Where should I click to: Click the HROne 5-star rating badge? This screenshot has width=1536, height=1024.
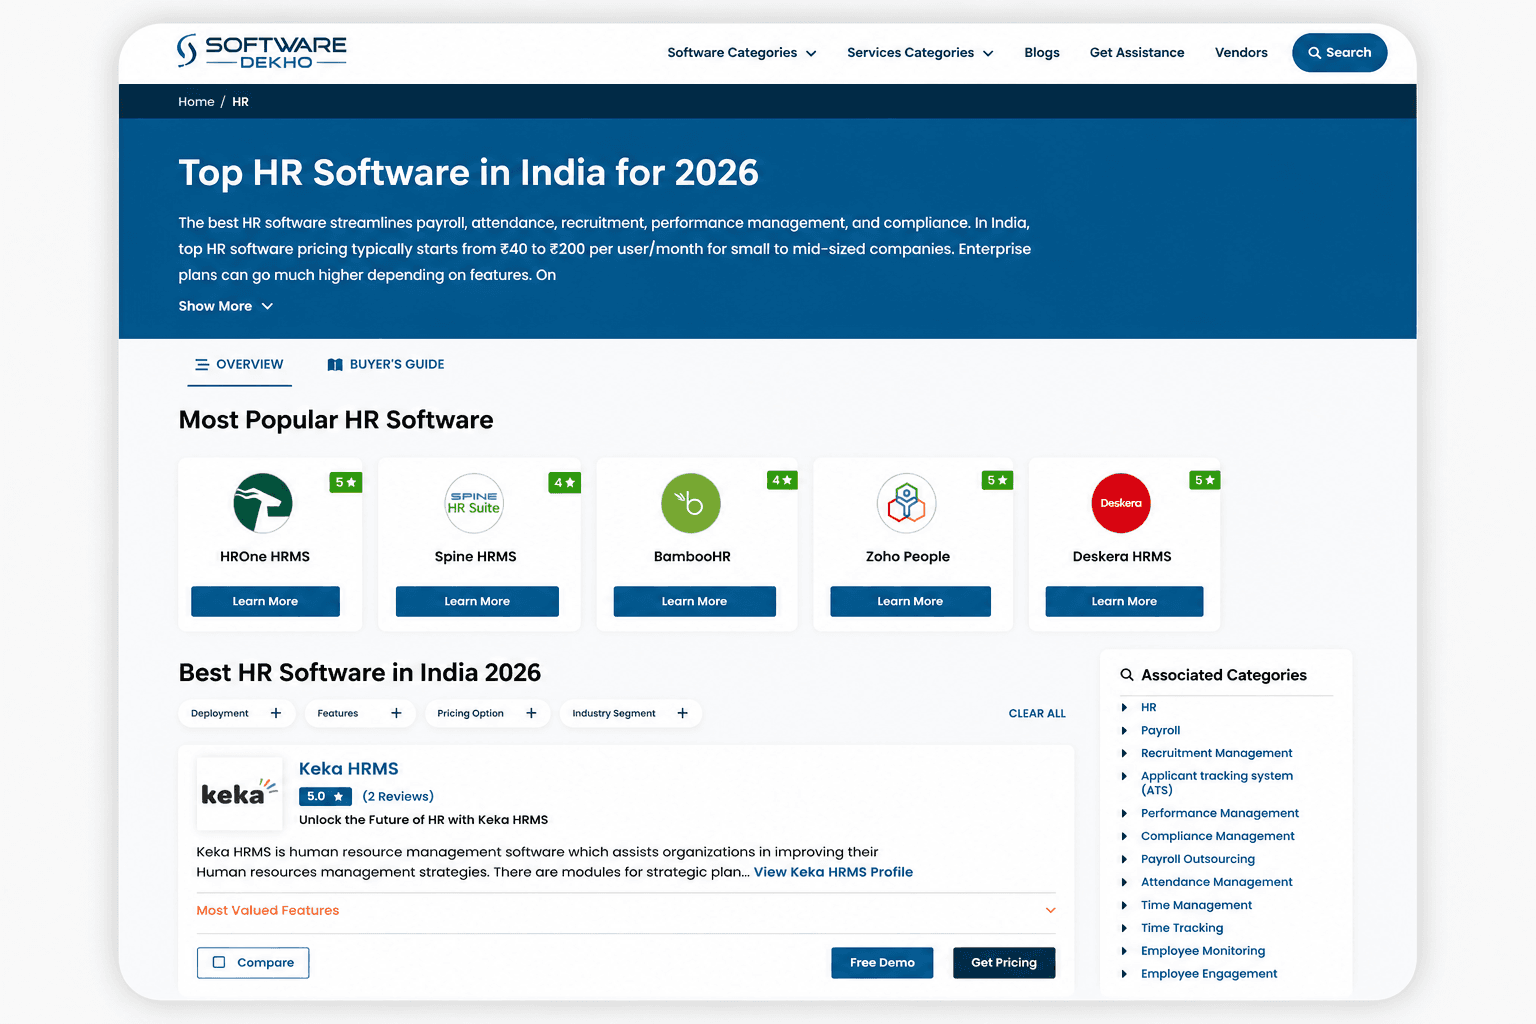click(346, 482)
